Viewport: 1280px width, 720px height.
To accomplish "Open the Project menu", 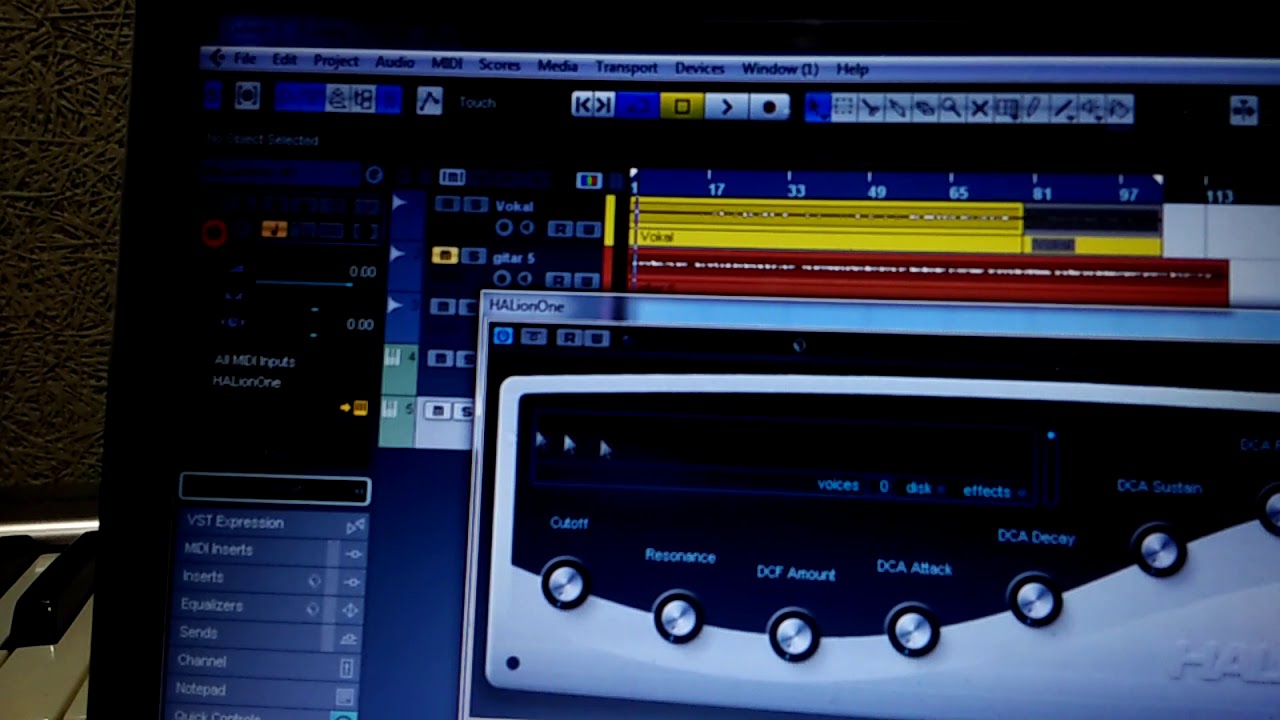I will pos(336,61).
